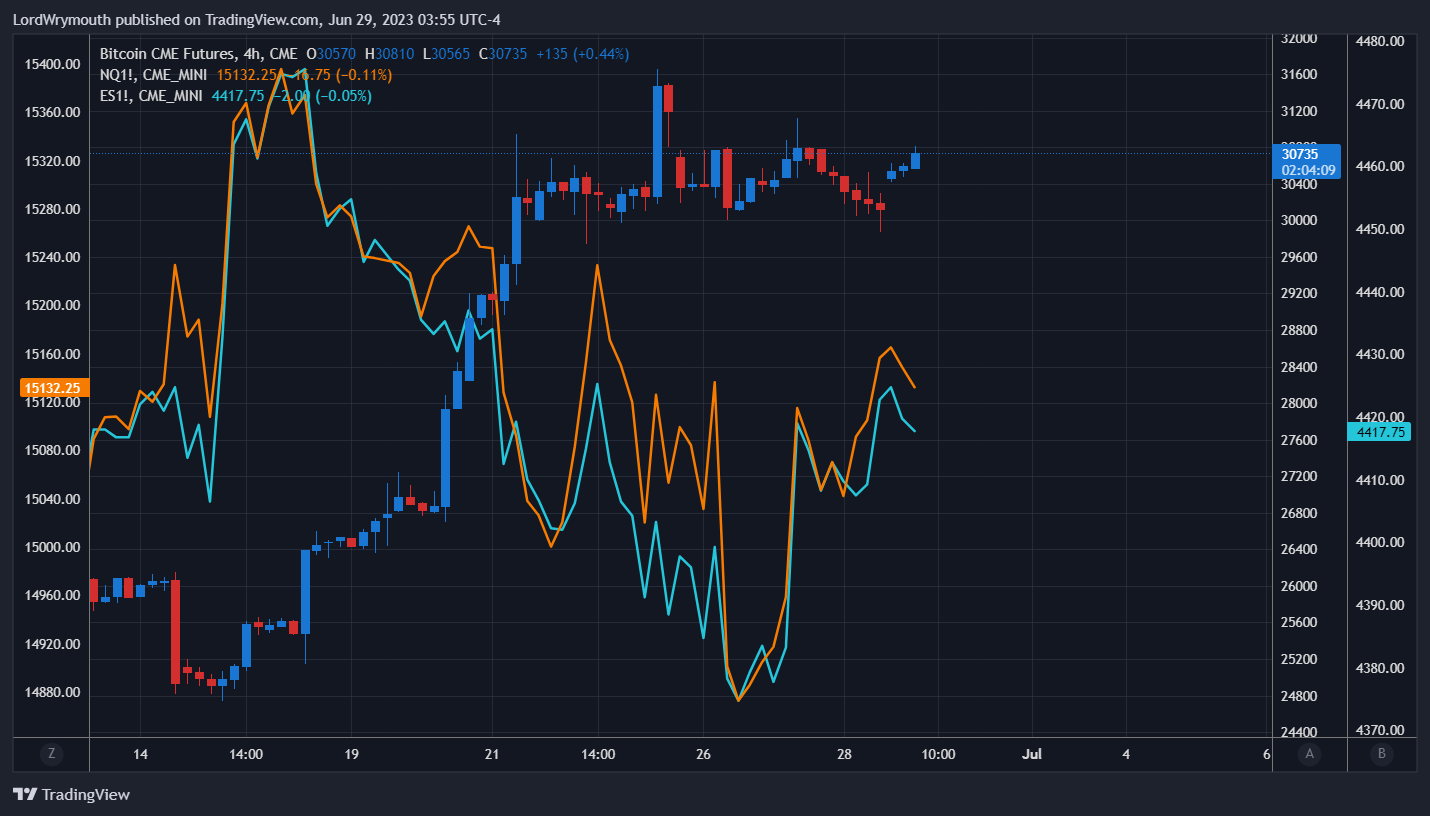The width and height of the screenshot is (1430, 816).
Task: Click the cyan 4417.75 axis price tag
Action: 1380,432
